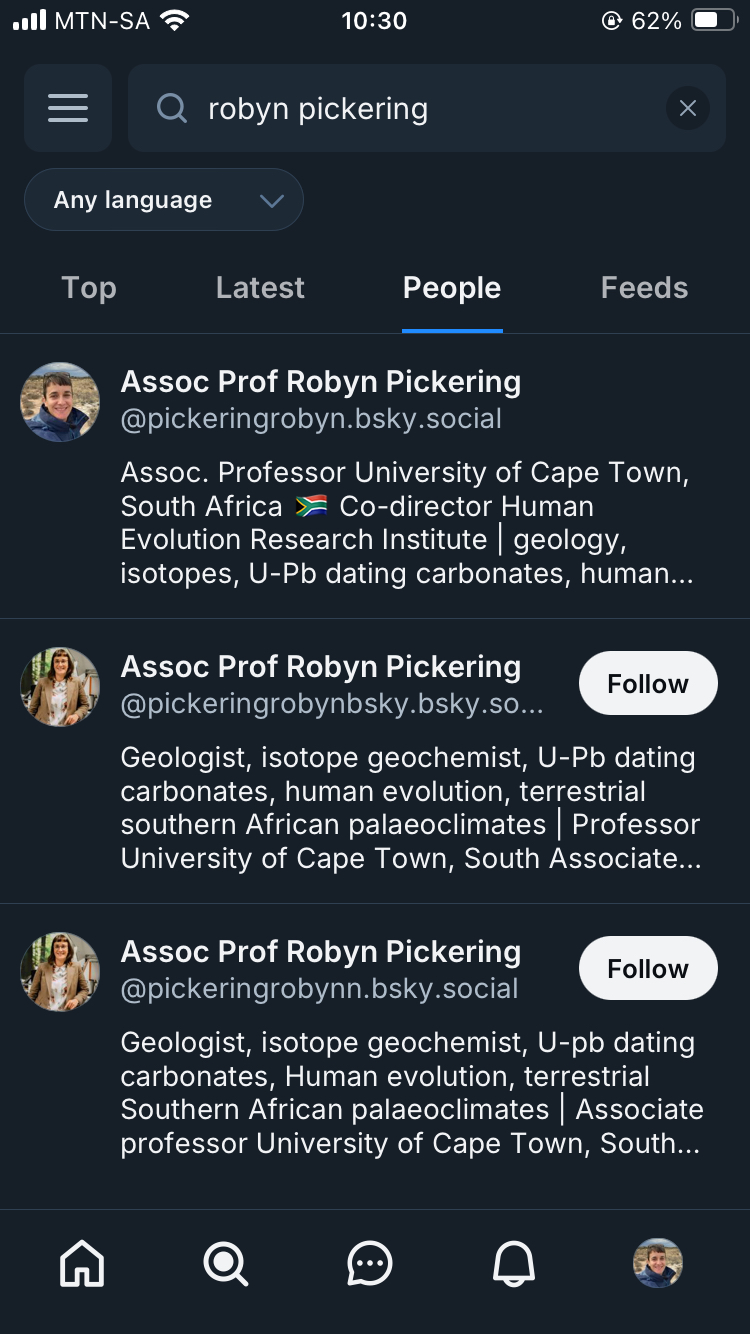The width and height of the screenshot is (750, 1334).
Task: Open the @pickeringrobyn.bsky.social handle
Action: coord(311,419)
